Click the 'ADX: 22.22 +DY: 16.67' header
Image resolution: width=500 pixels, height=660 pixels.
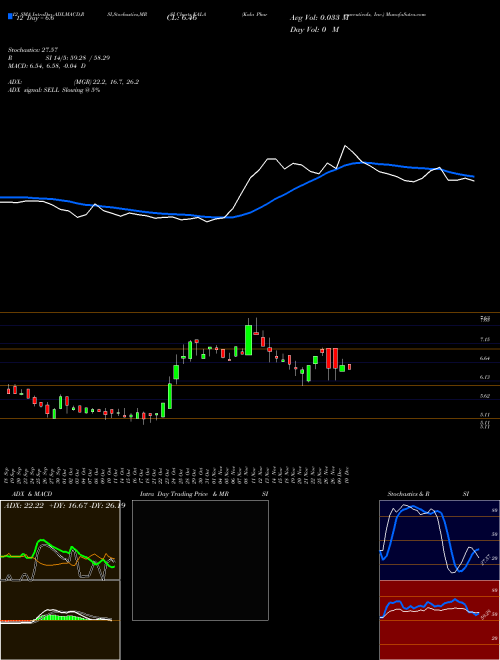pyautogui.click(x=44, y=505)
